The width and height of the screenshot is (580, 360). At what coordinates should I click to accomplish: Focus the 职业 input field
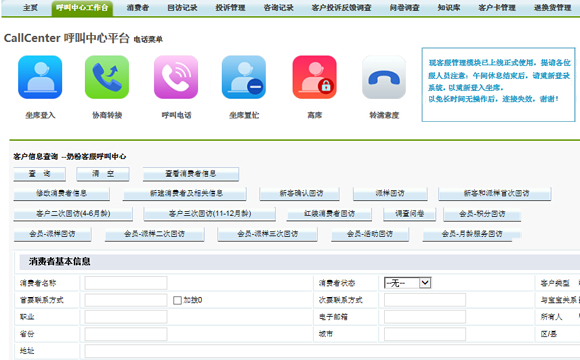coord(126,317)
